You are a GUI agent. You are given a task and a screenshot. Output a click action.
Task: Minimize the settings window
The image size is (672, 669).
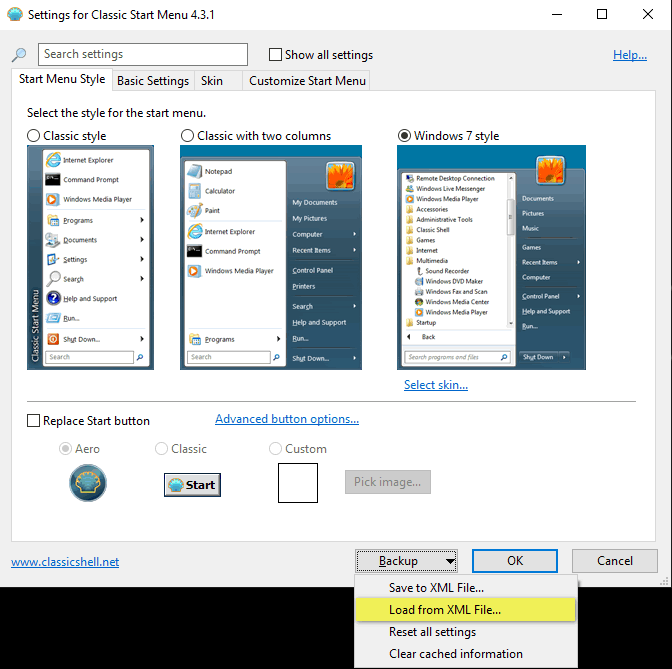coord(557,14)
